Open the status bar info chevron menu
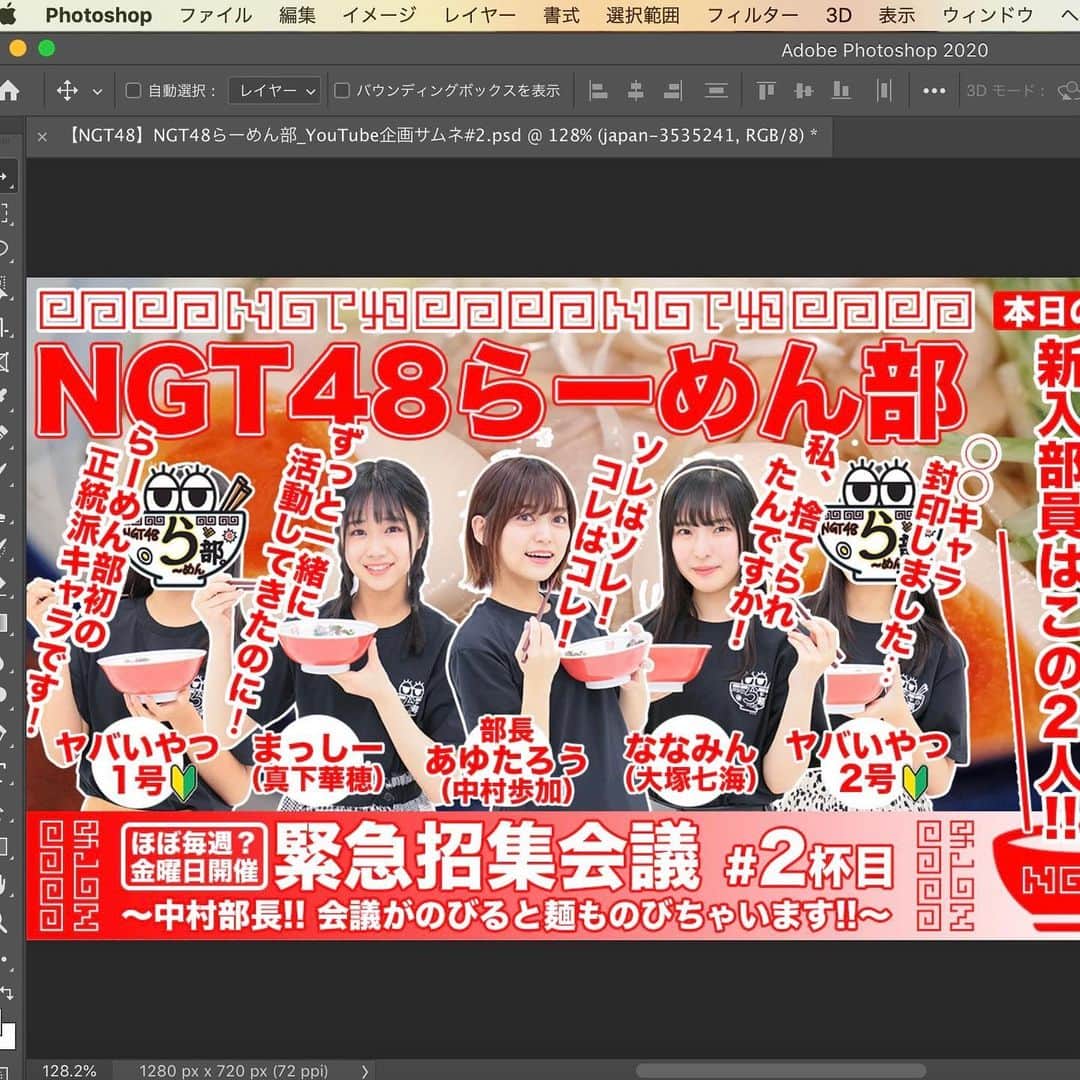 coord(365,1071)
